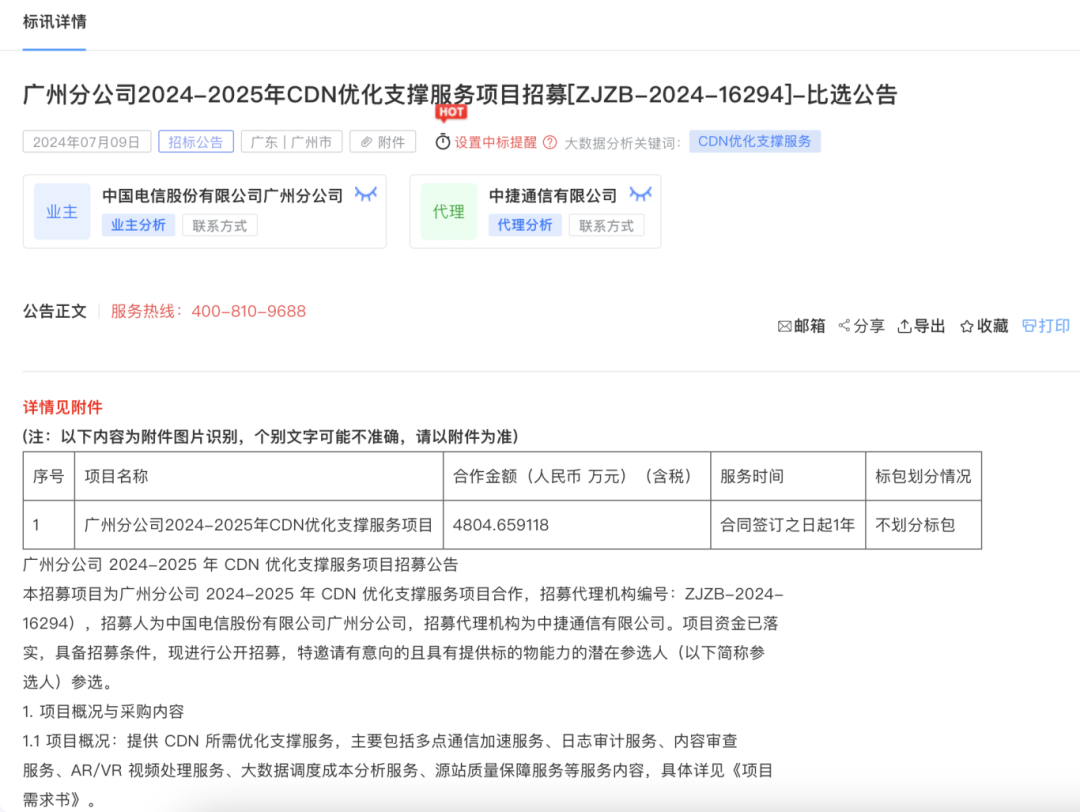Image resolution: width=1080 pixels, height=812 pixels.
Task: Click the 项目名称 table header
Action: click(258, 476)
